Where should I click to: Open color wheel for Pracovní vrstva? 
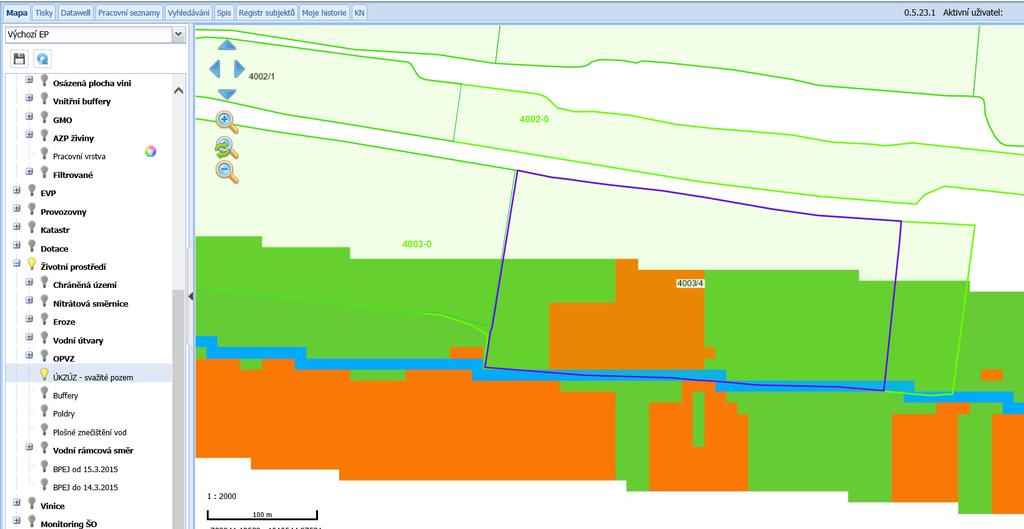[150, 152]
